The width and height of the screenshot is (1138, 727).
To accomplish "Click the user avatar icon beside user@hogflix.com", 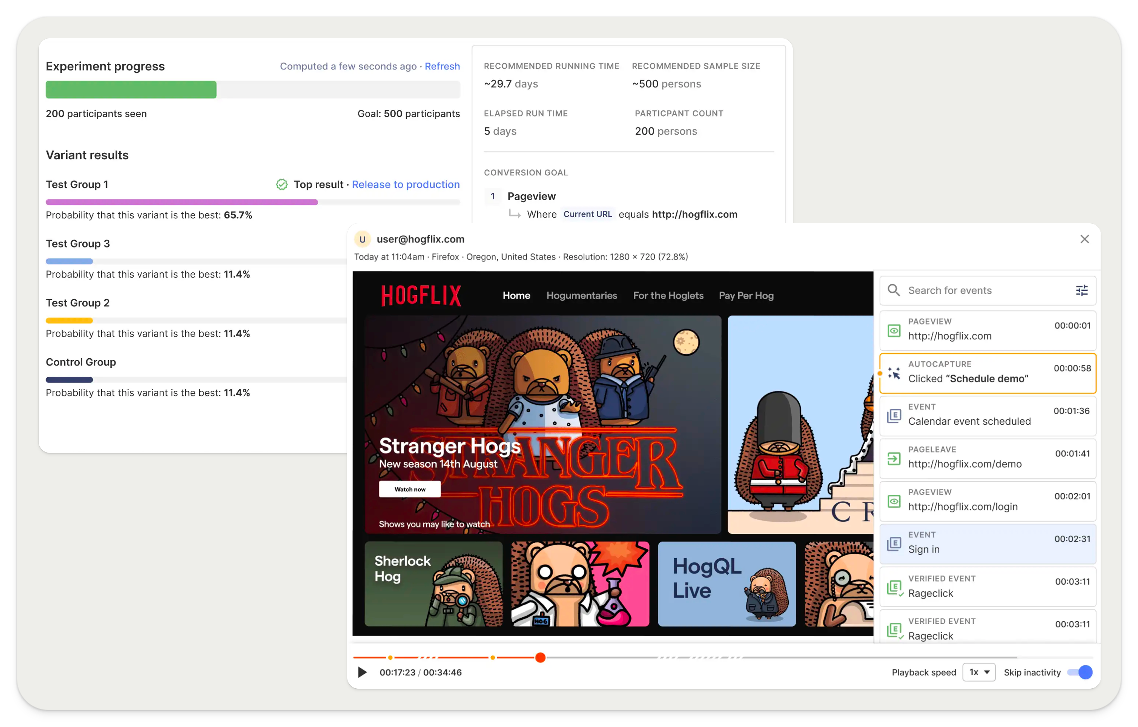I will coord(362,239).
